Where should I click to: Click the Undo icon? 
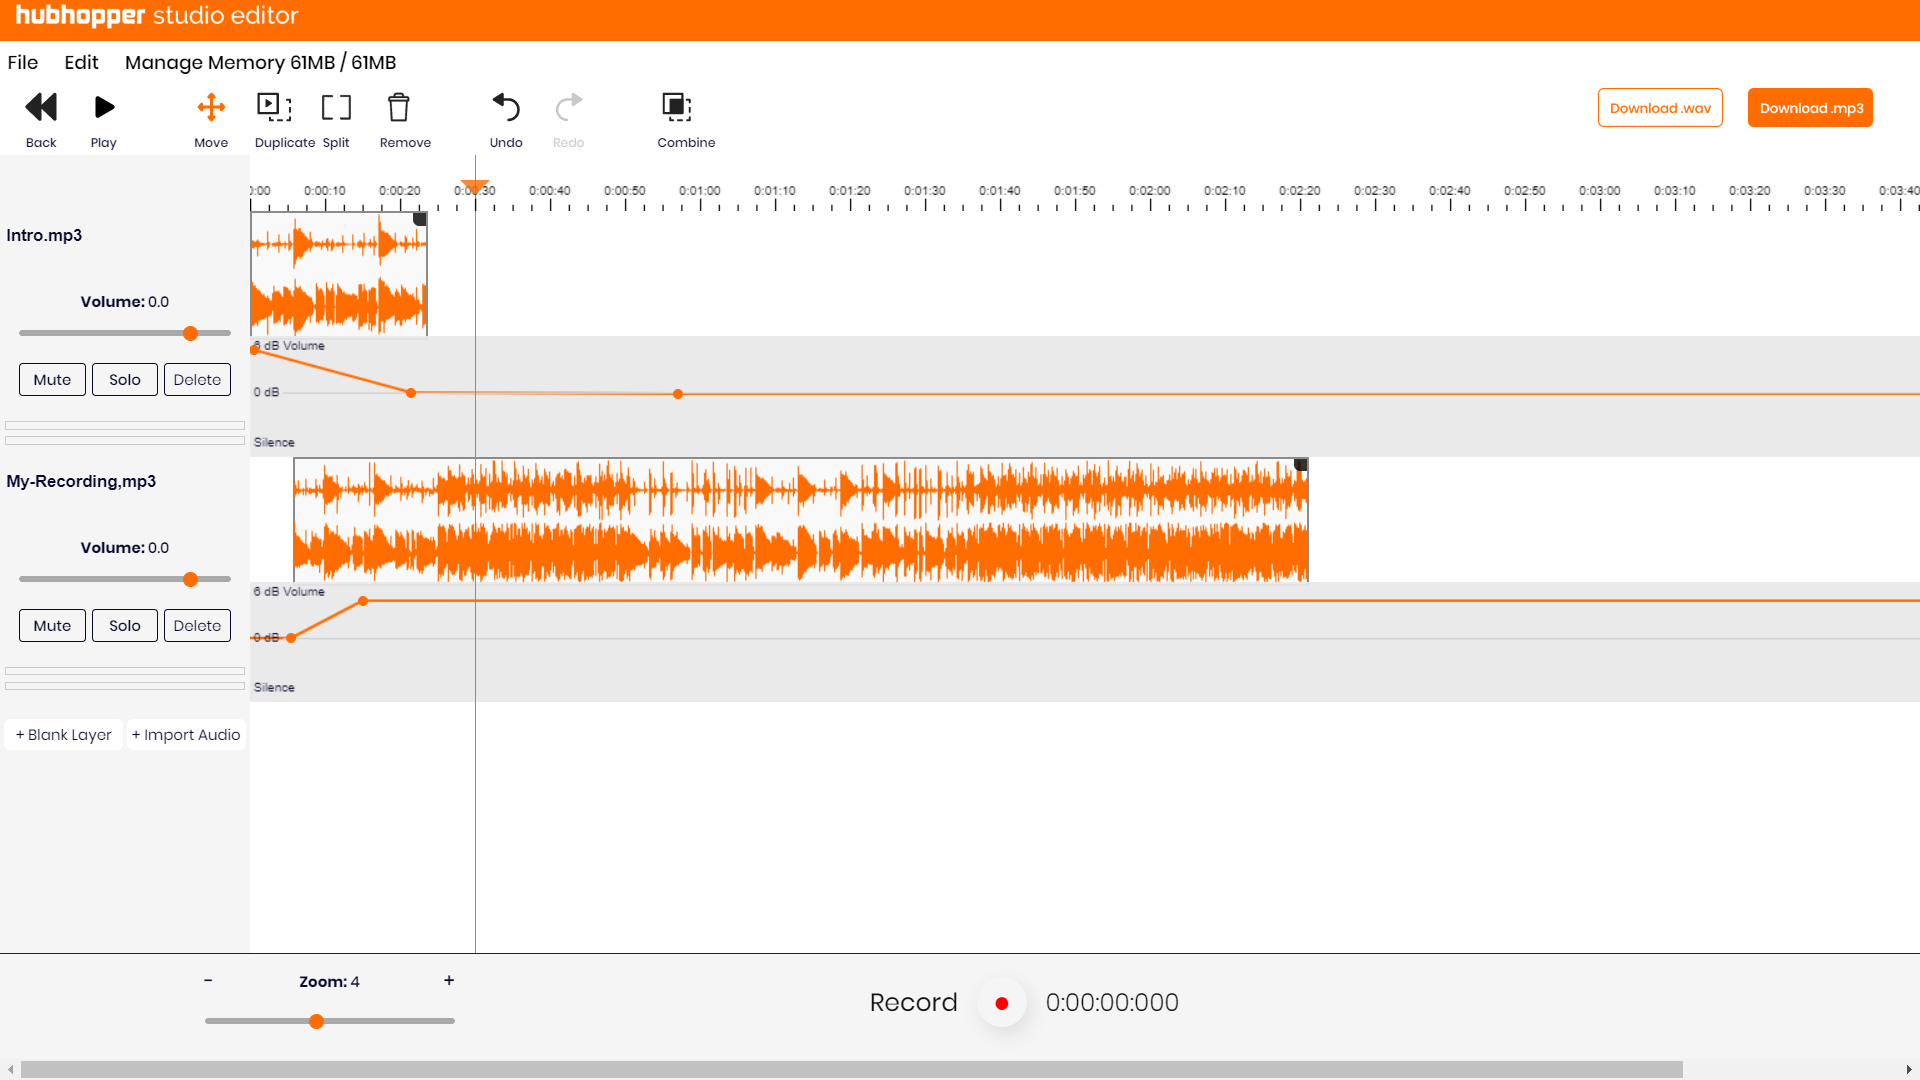(x=506, y=107)
